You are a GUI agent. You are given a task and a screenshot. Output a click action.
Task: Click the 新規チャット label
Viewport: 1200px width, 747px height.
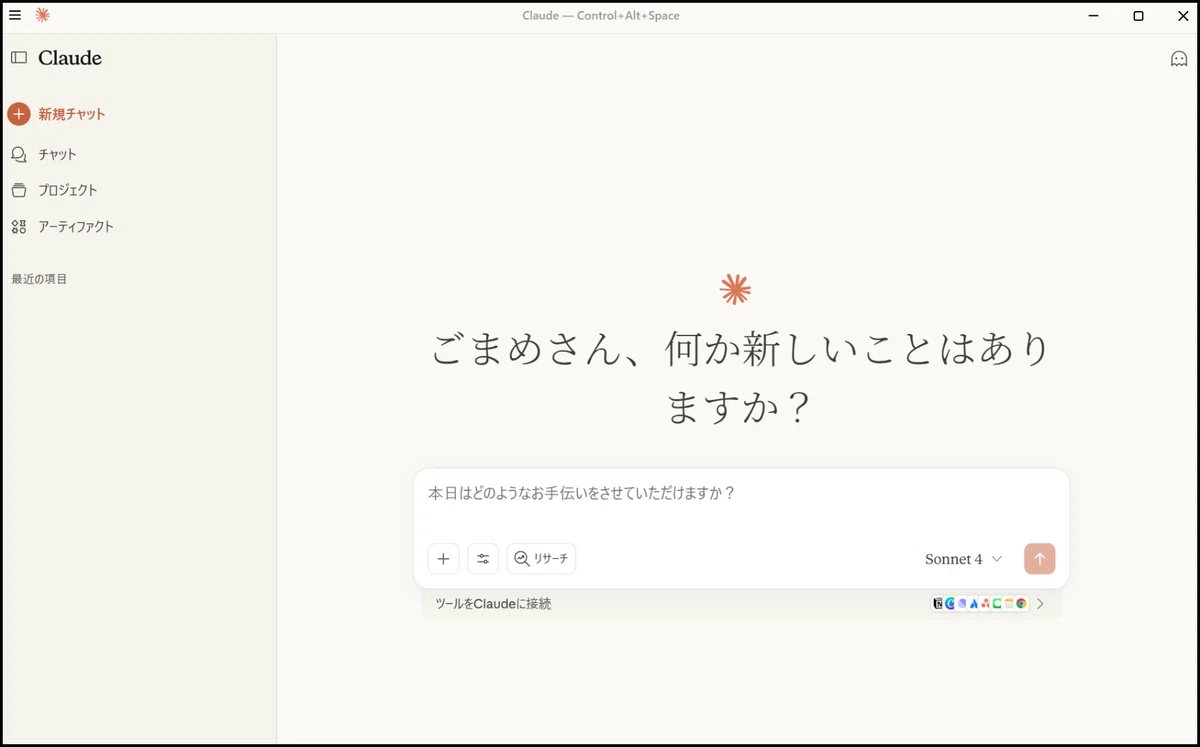(72, 114)
